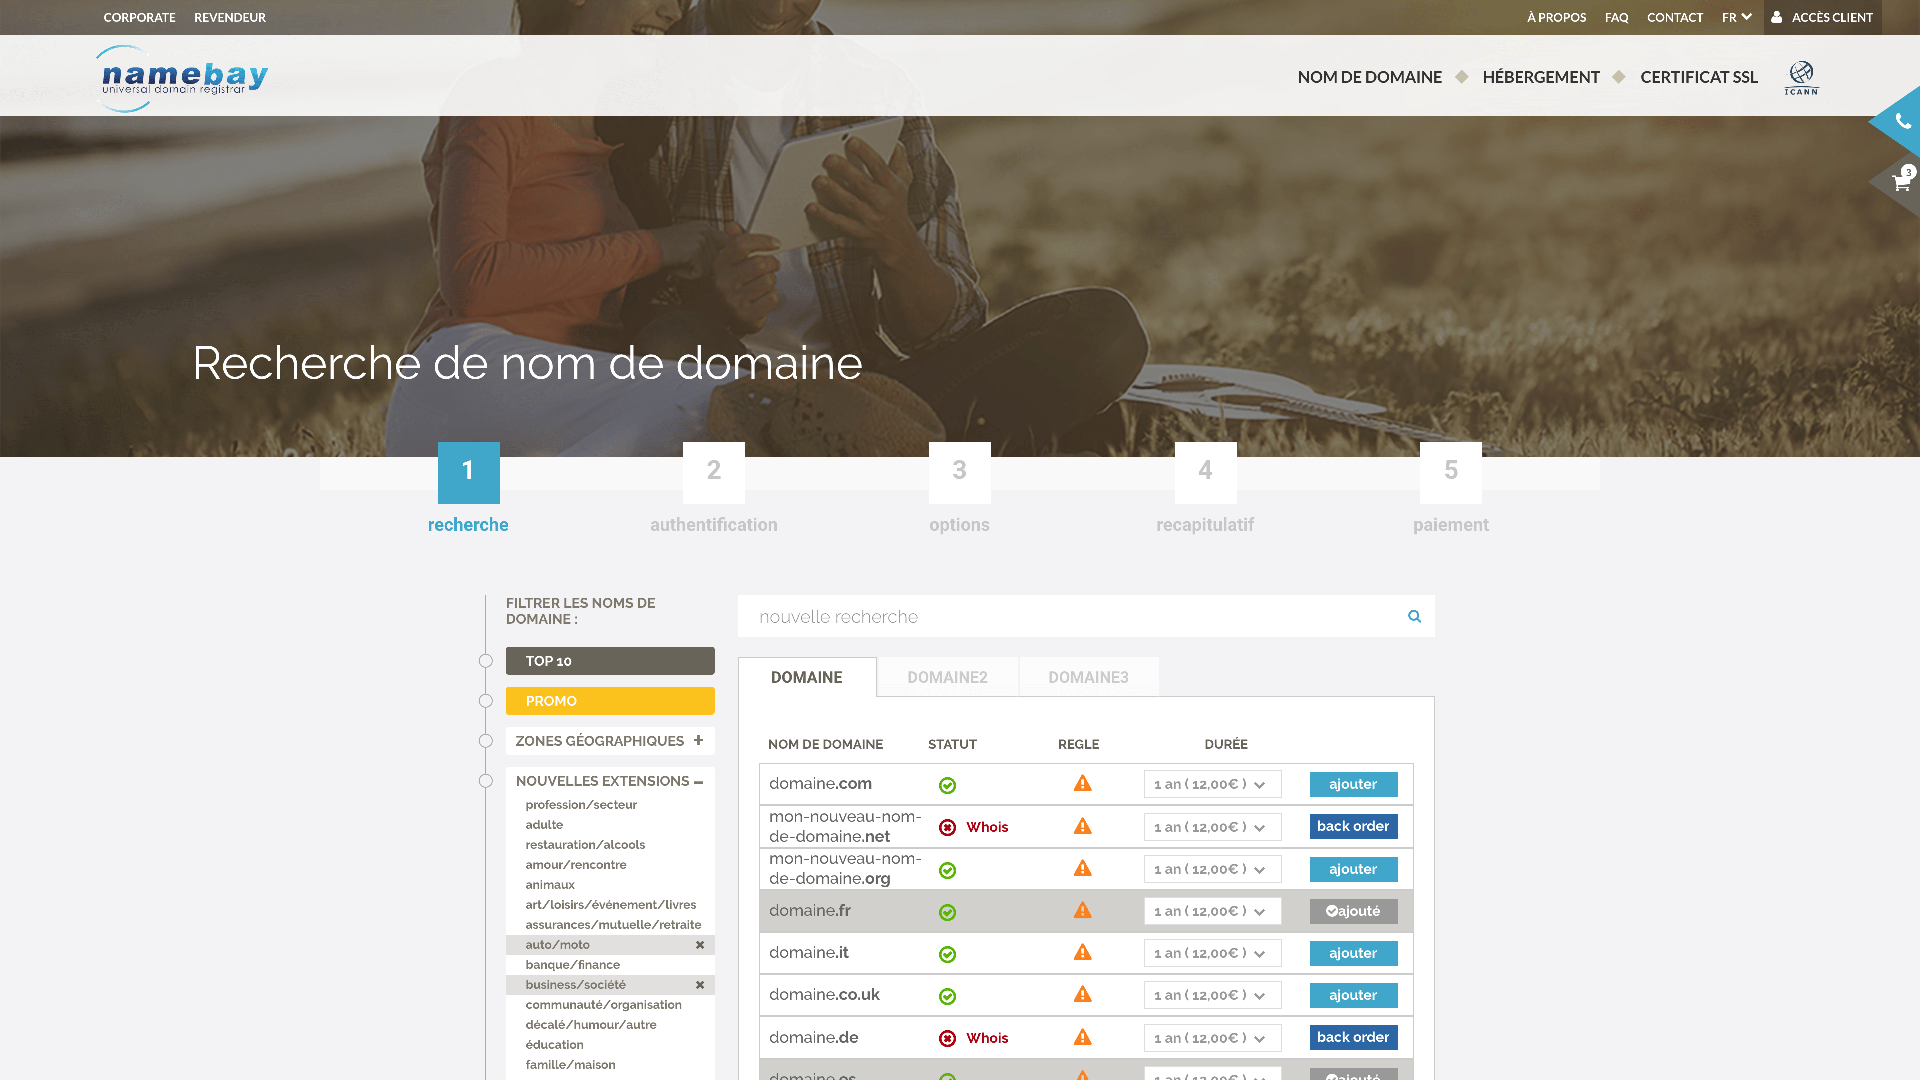
Task: Click the unavailable status icon for domaine.de
Action: (x=947, y=1038)
